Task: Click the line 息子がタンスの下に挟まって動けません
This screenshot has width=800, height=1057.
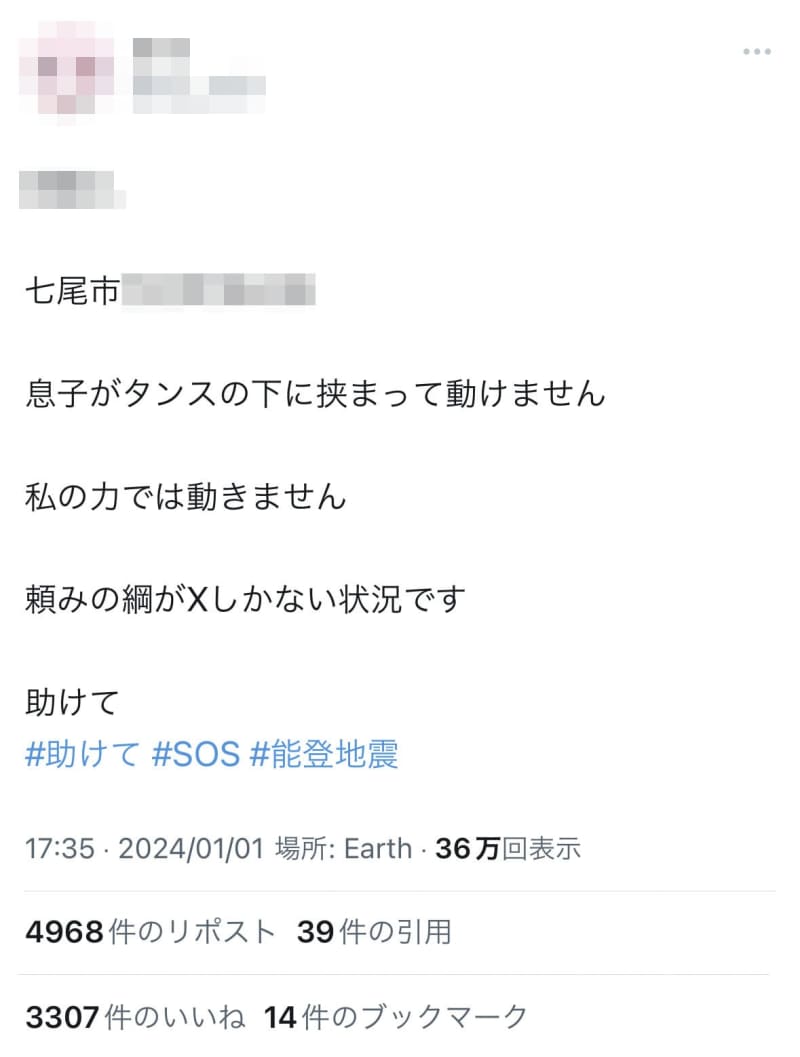Action: click(x=316, y=394)
